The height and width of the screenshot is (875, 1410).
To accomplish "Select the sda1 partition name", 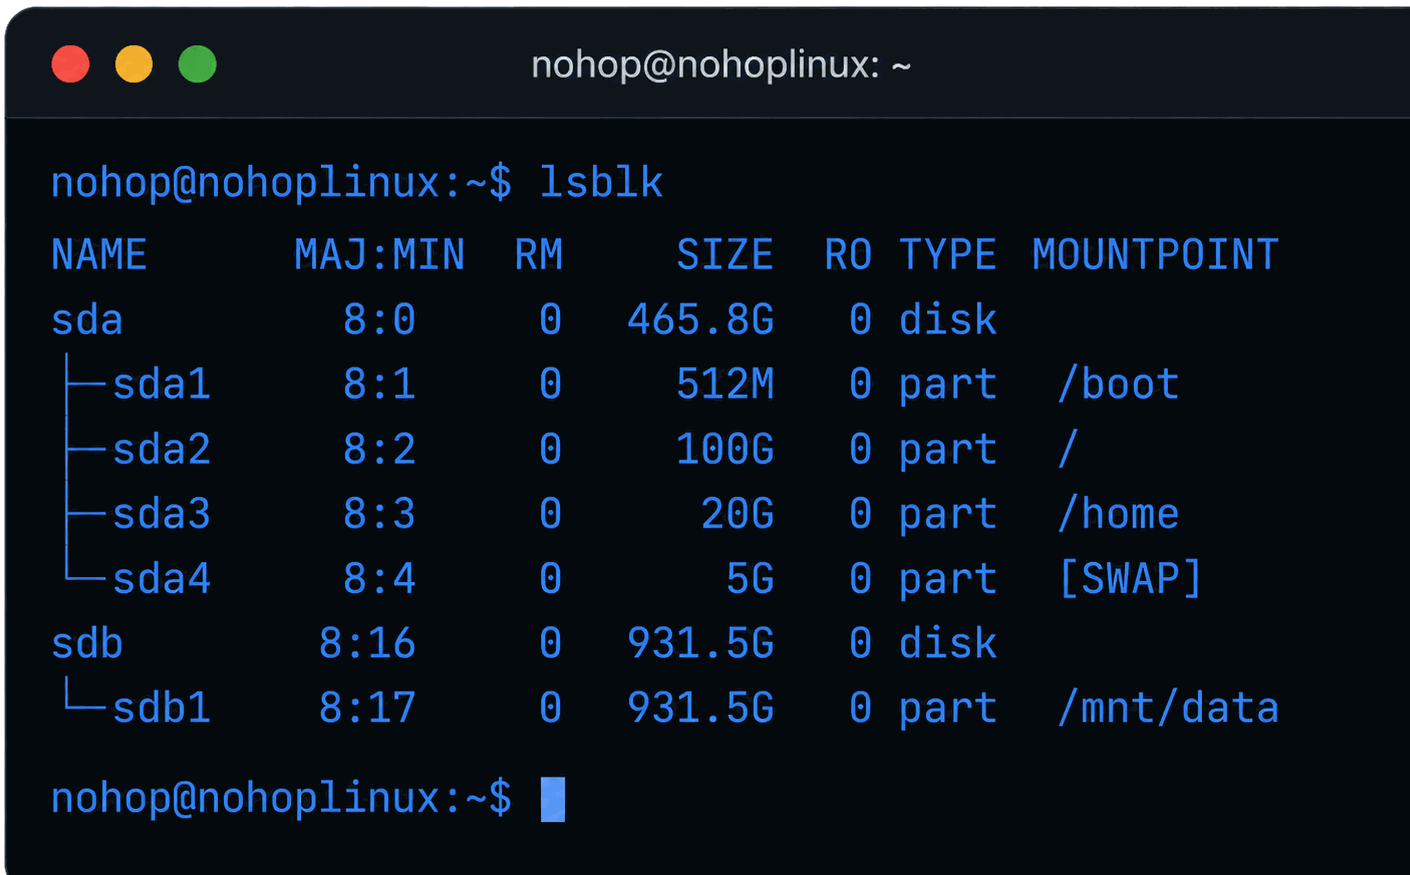I will coord(162,385).
